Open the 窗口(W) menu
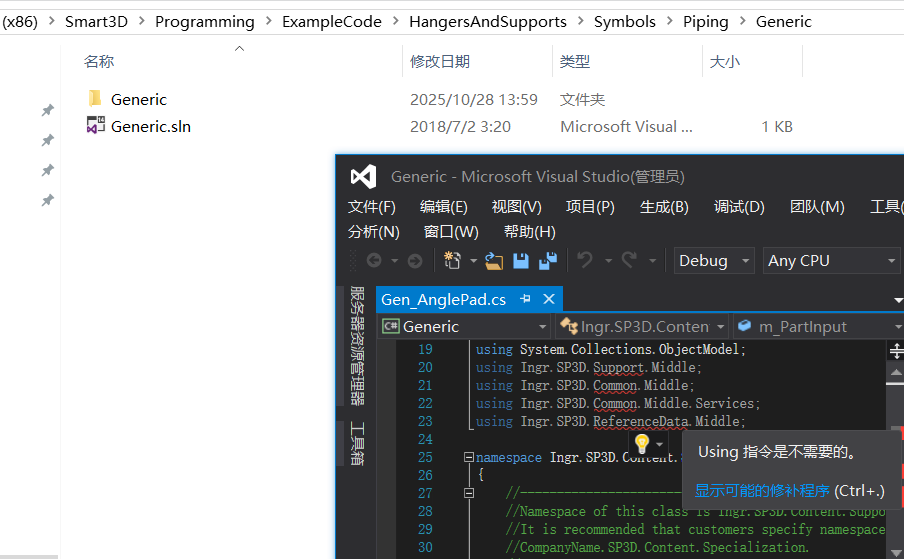This screenshot has height=559, width=904. [451, 232]
